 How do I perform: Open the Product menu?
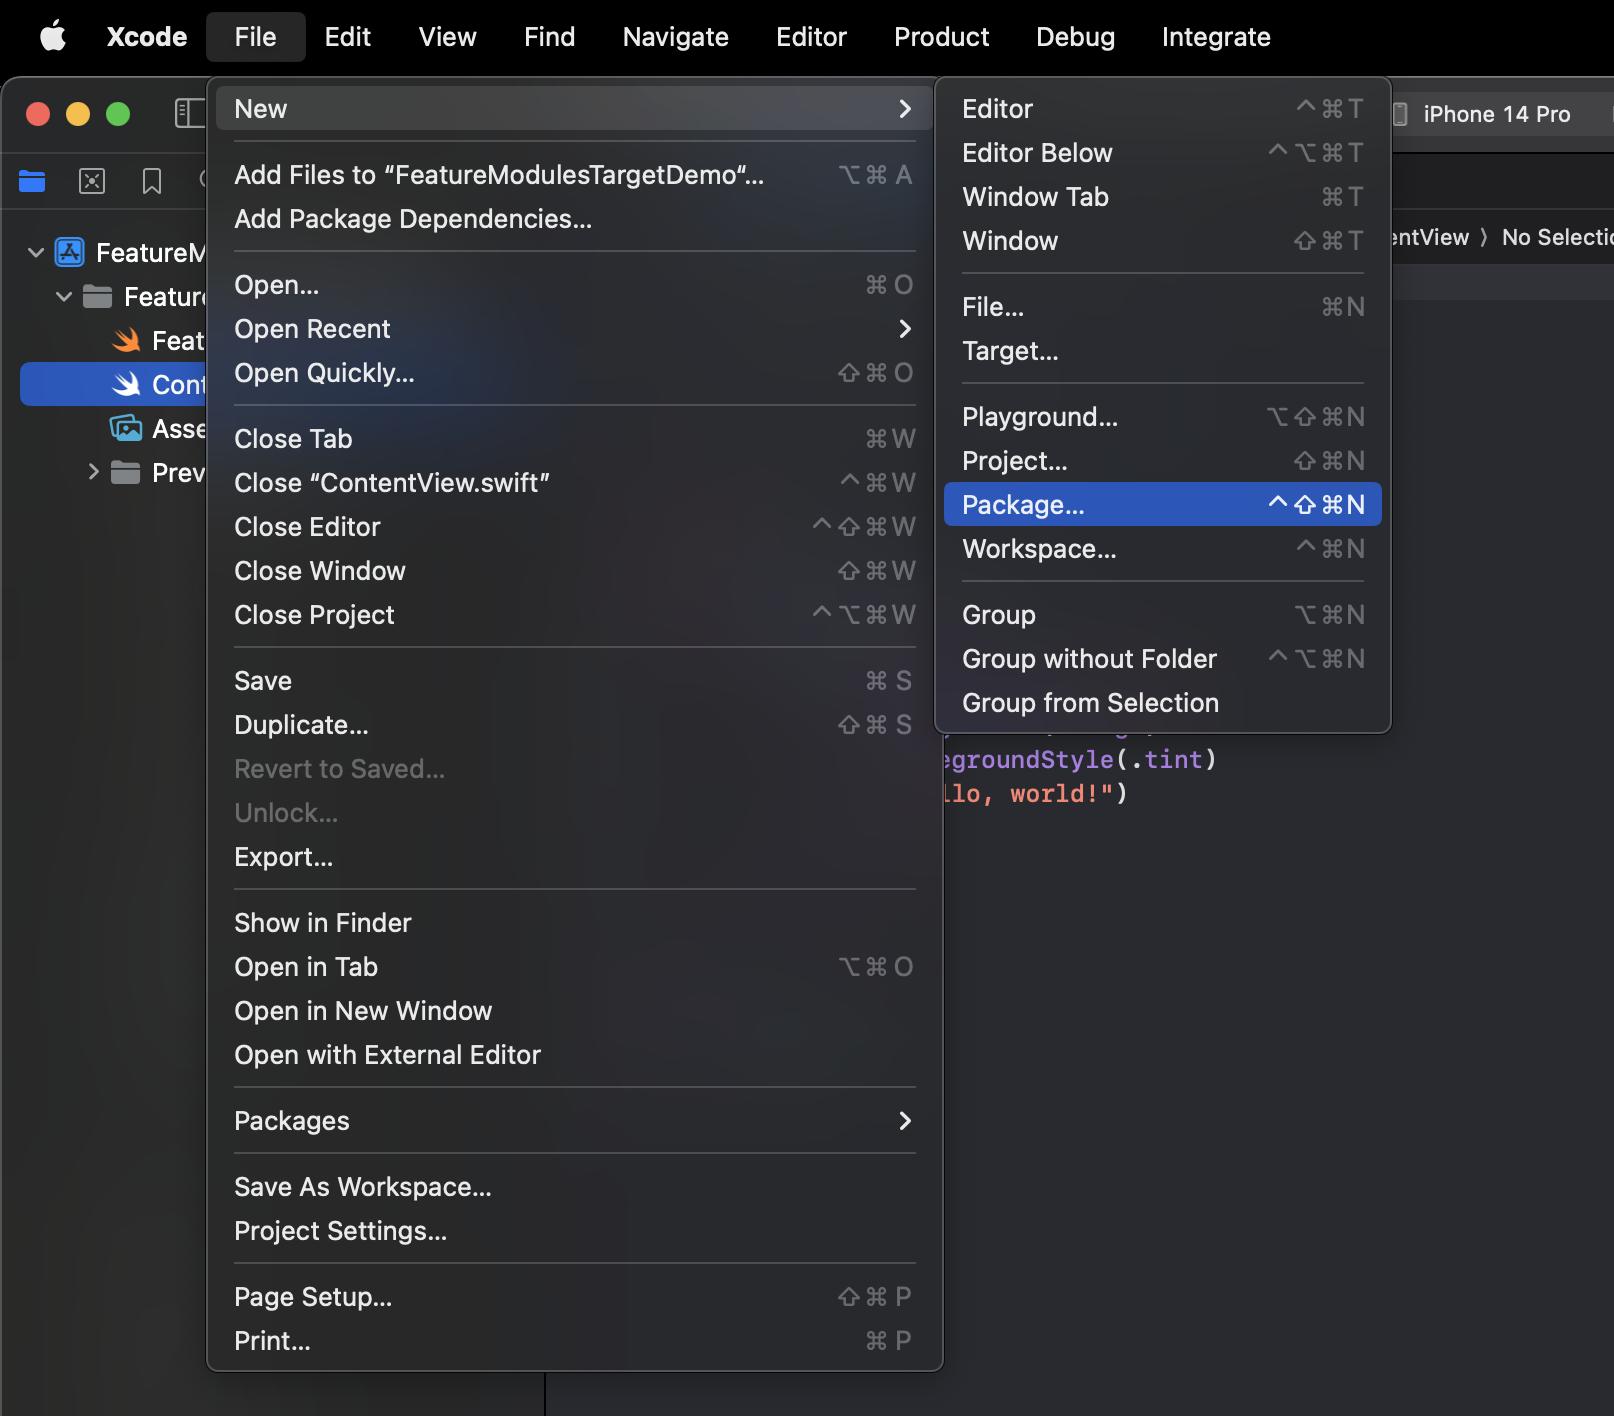941,37
